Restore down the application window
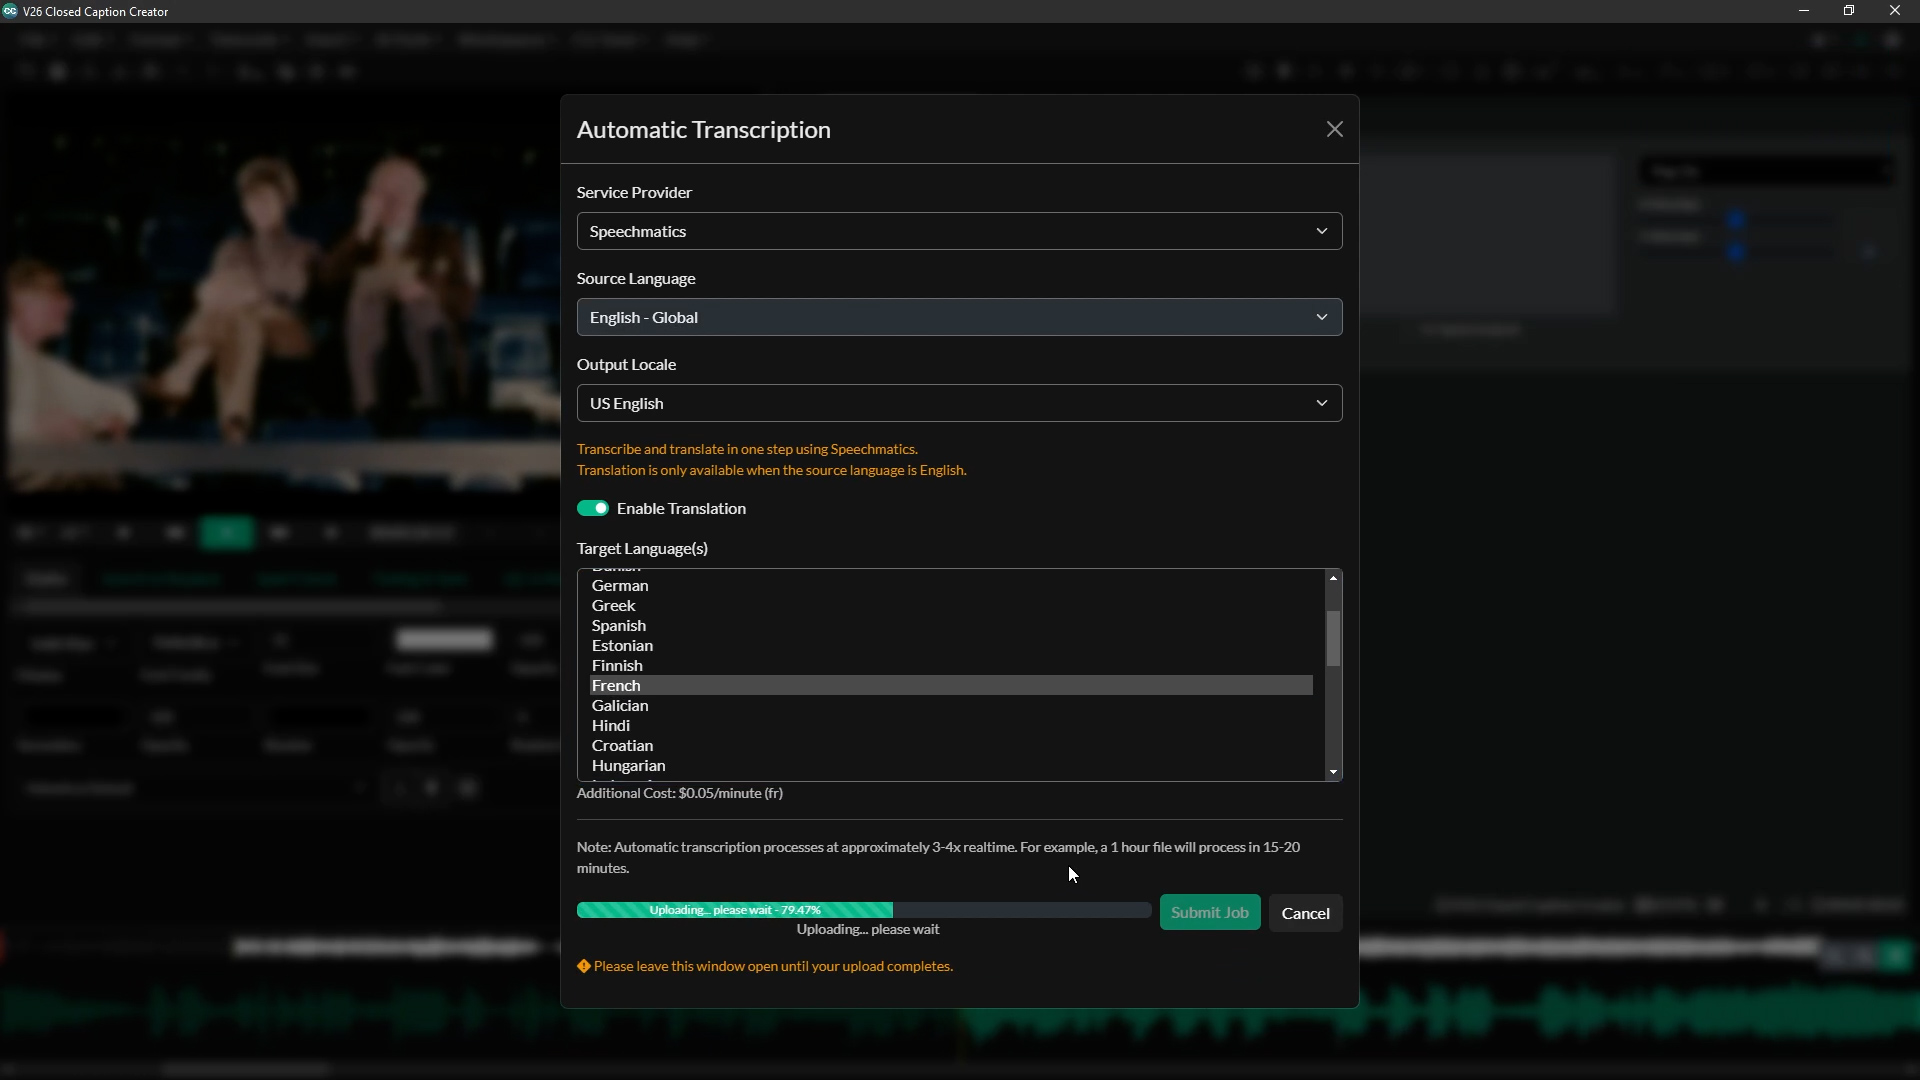This screenshot has width=1920, height=1080. coord(1849,11)
